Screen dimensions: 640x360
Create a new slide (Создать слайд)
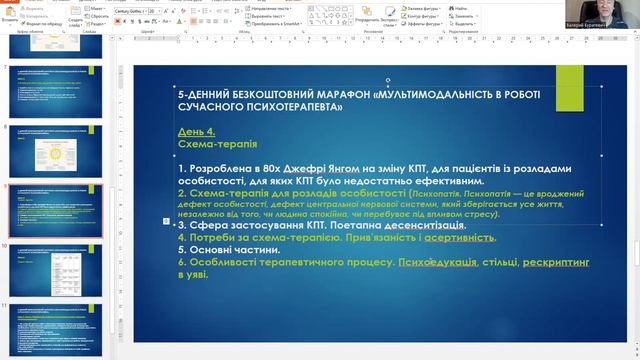pos(76,16)
